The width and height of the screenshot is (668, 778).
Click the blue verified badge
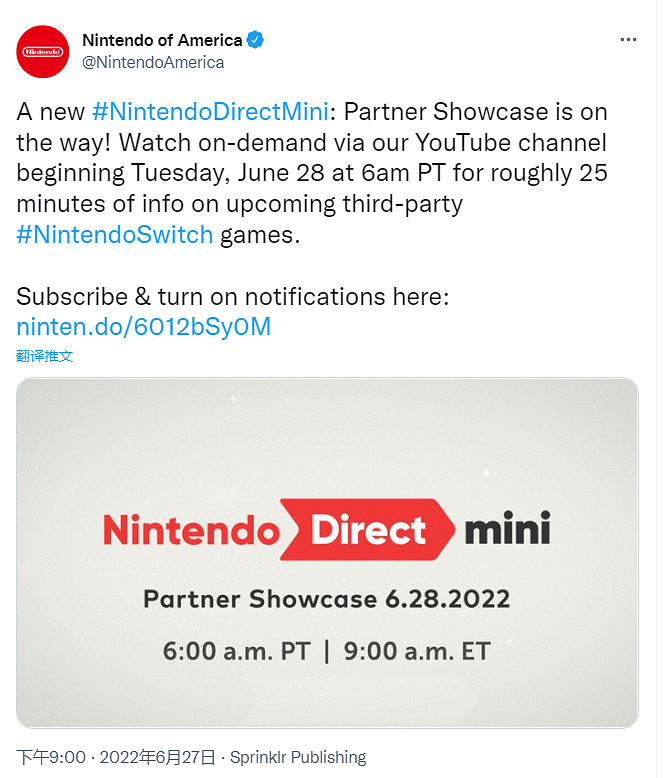[256, 41]
